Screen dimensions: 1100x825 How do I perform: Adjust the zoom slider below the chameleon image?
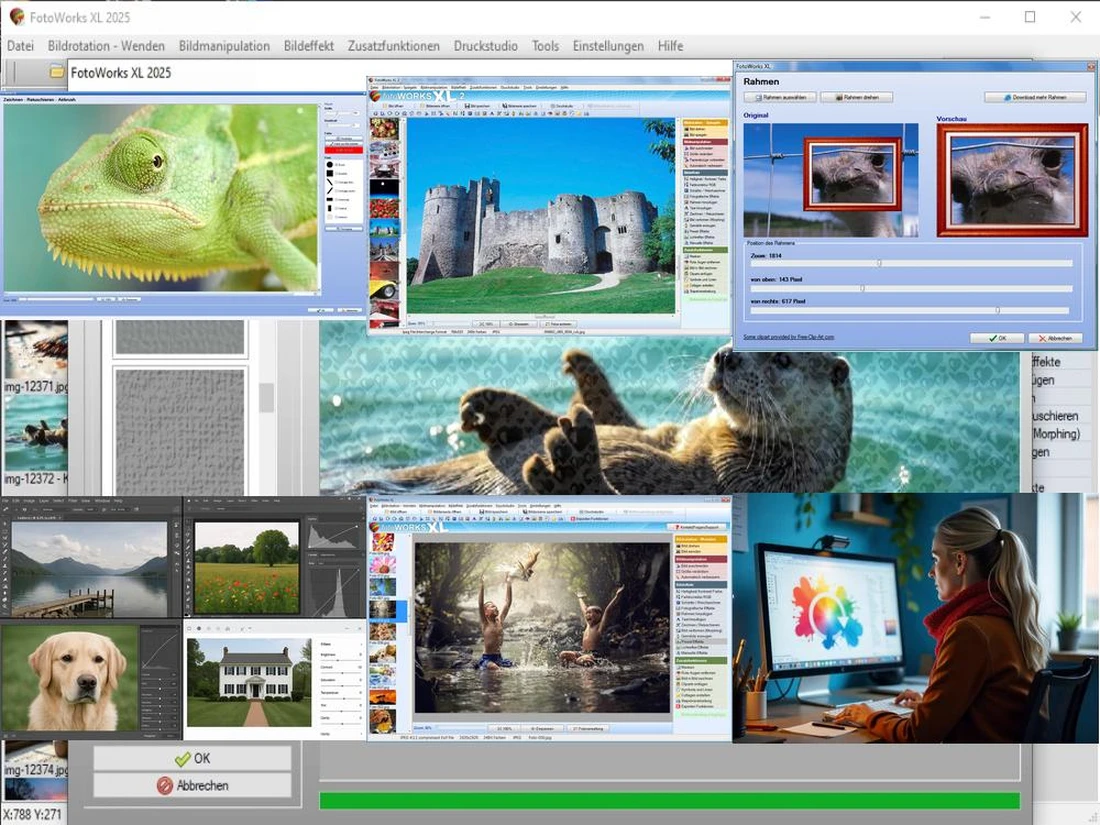click(56, 300)
